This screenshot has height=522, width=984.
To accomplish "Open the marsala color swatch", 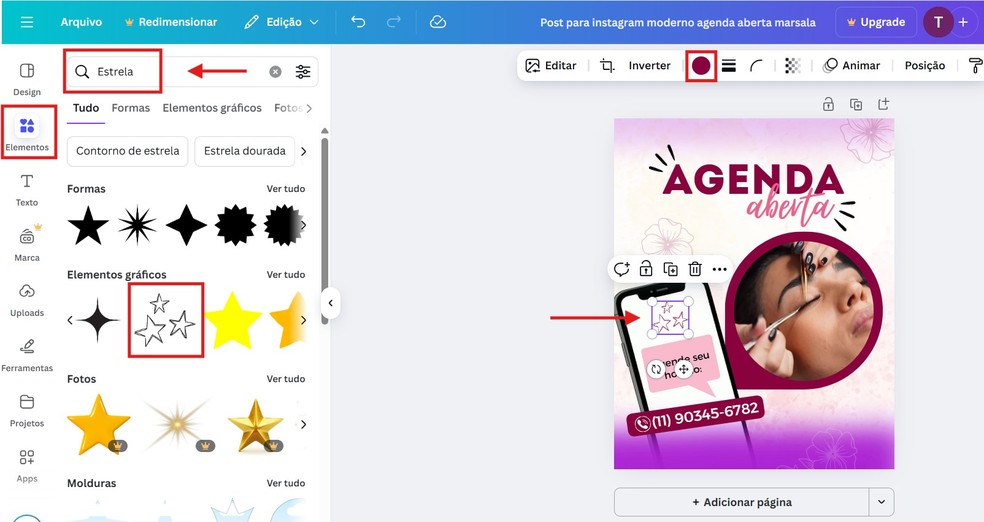I will (701, 65).
